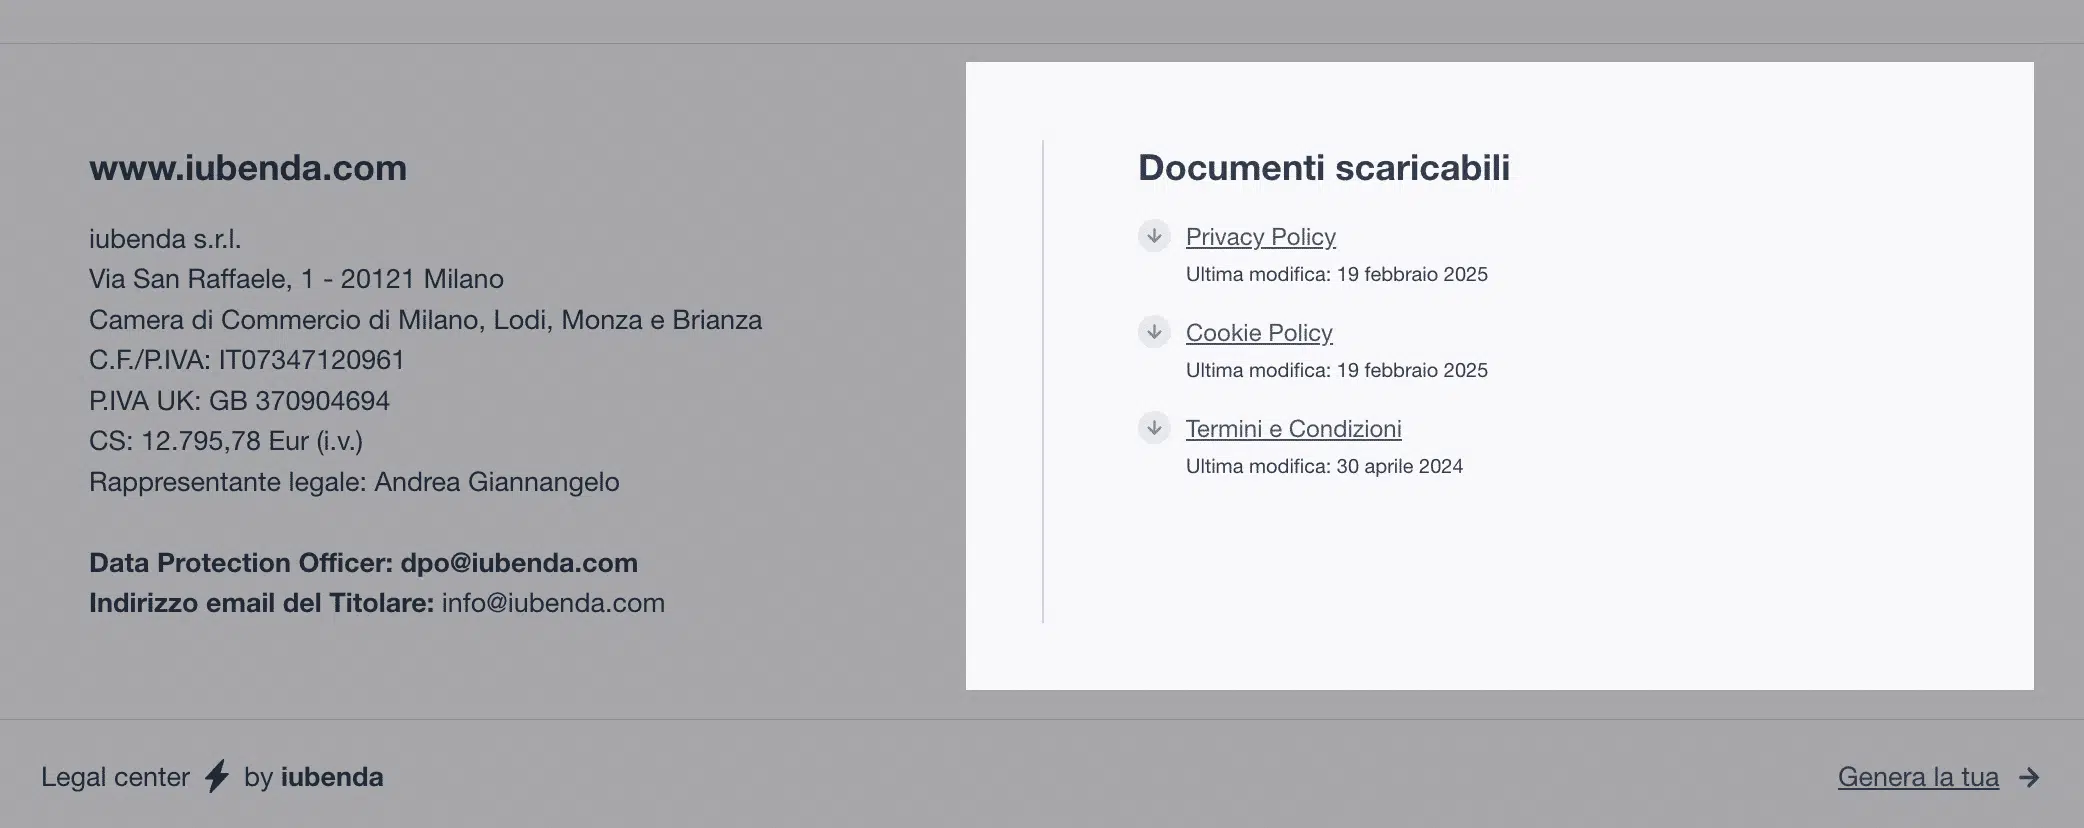Select the P.IVA UK GB 370904694 line
The height and width of the screenshot is (828, 2084).
coord(239,401)
